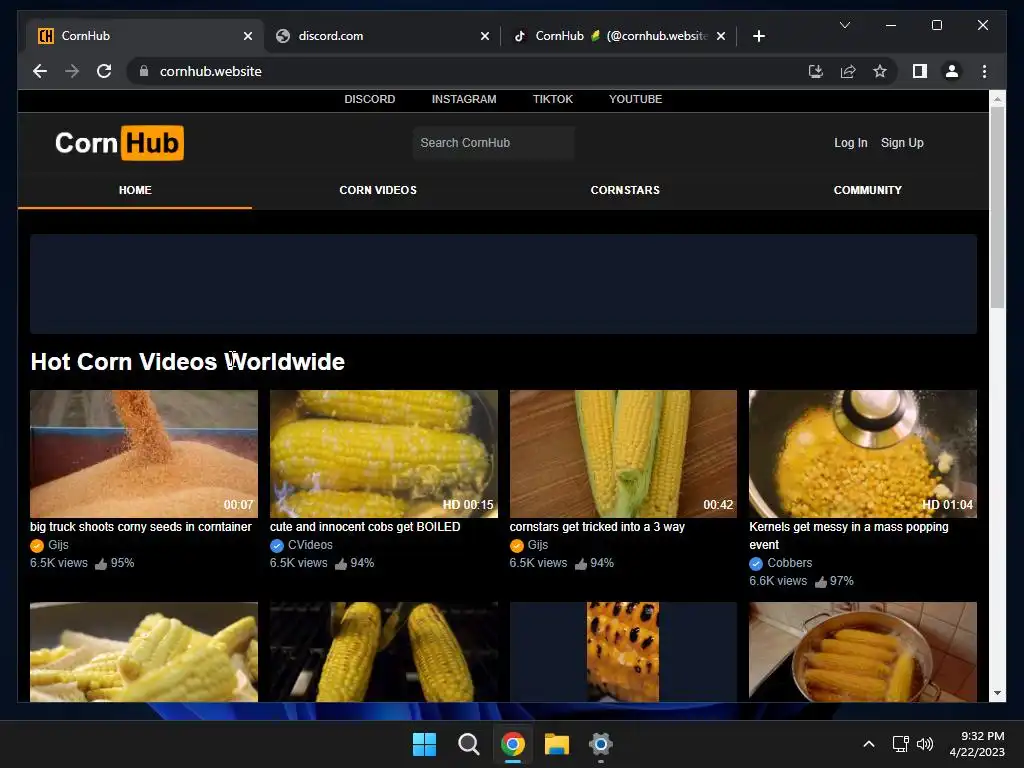Click title 'cute and innocent cobs get BOILED'
Viewport: 1024px width, 768px height.
(x=365, y=527)
